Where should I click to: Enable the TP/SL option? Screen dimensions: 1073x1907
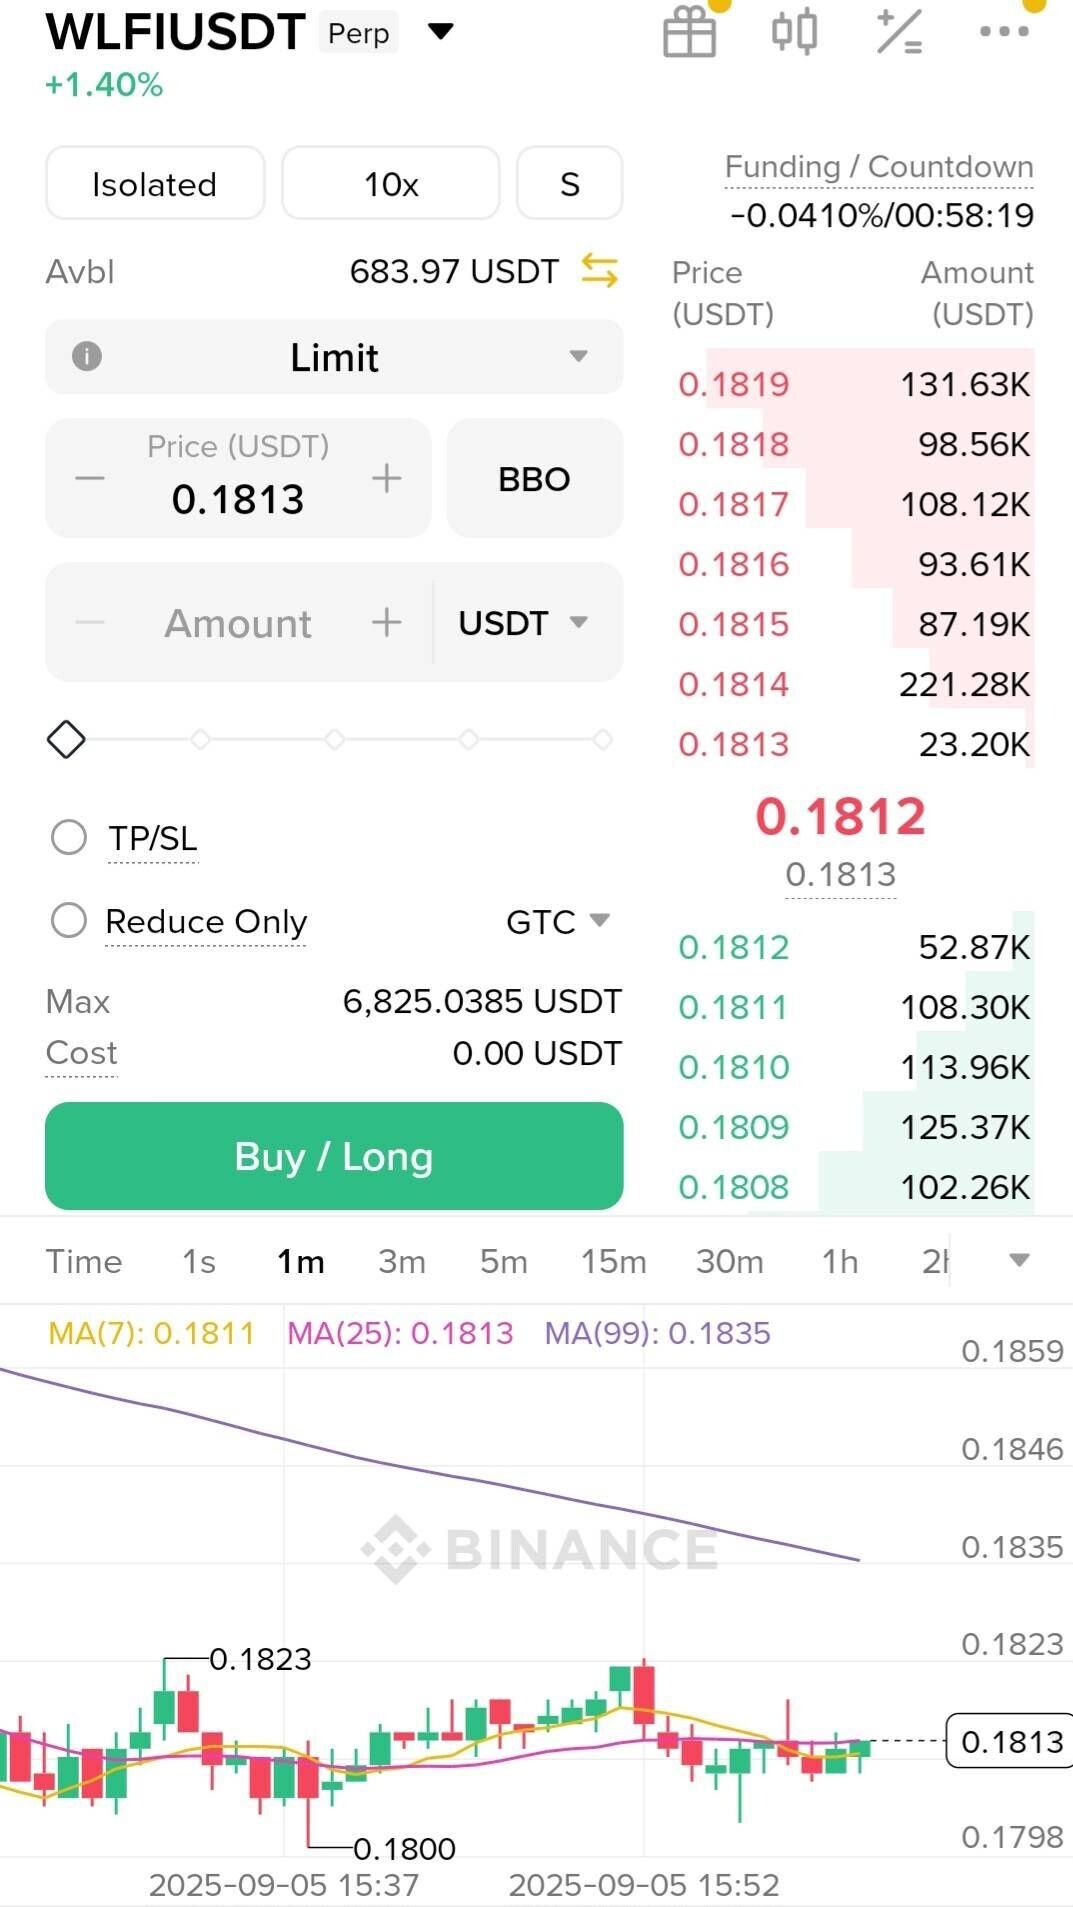coord(69,838)
